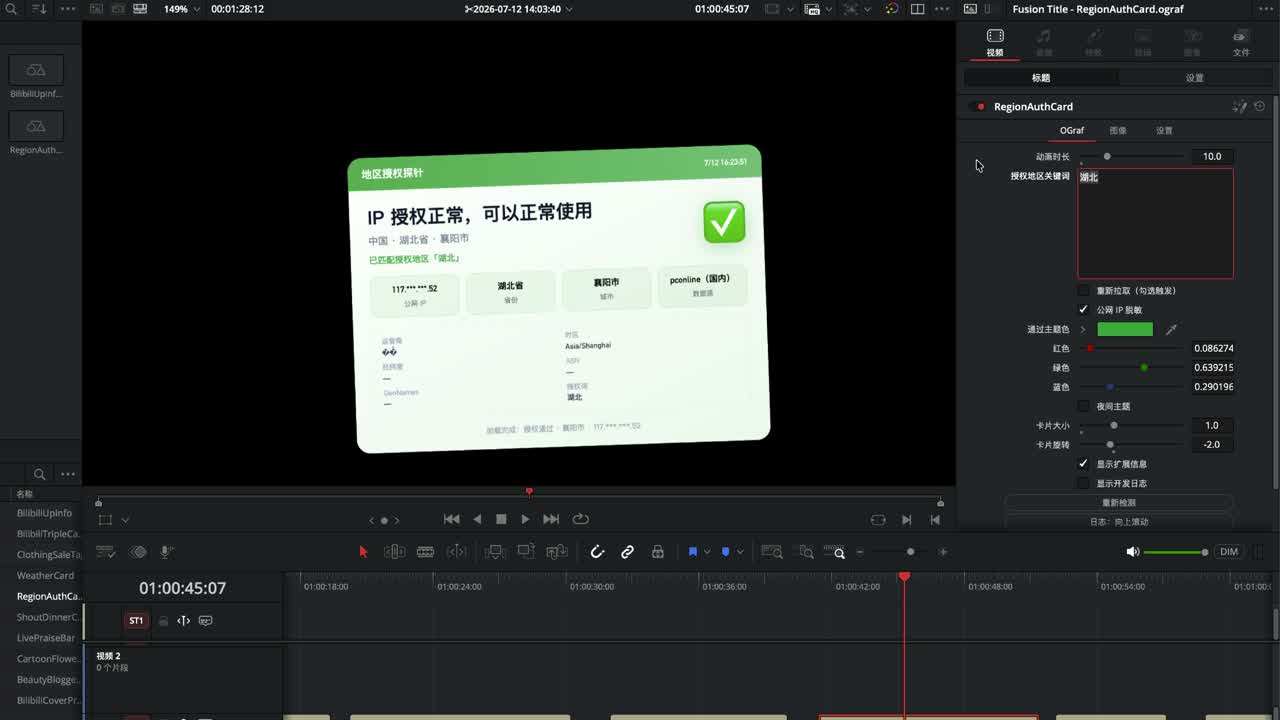Click the Fusion magic wand icon for RegionAuthCard
The height and width of the screenshot is (720, 1280).
pos(1240,106)
